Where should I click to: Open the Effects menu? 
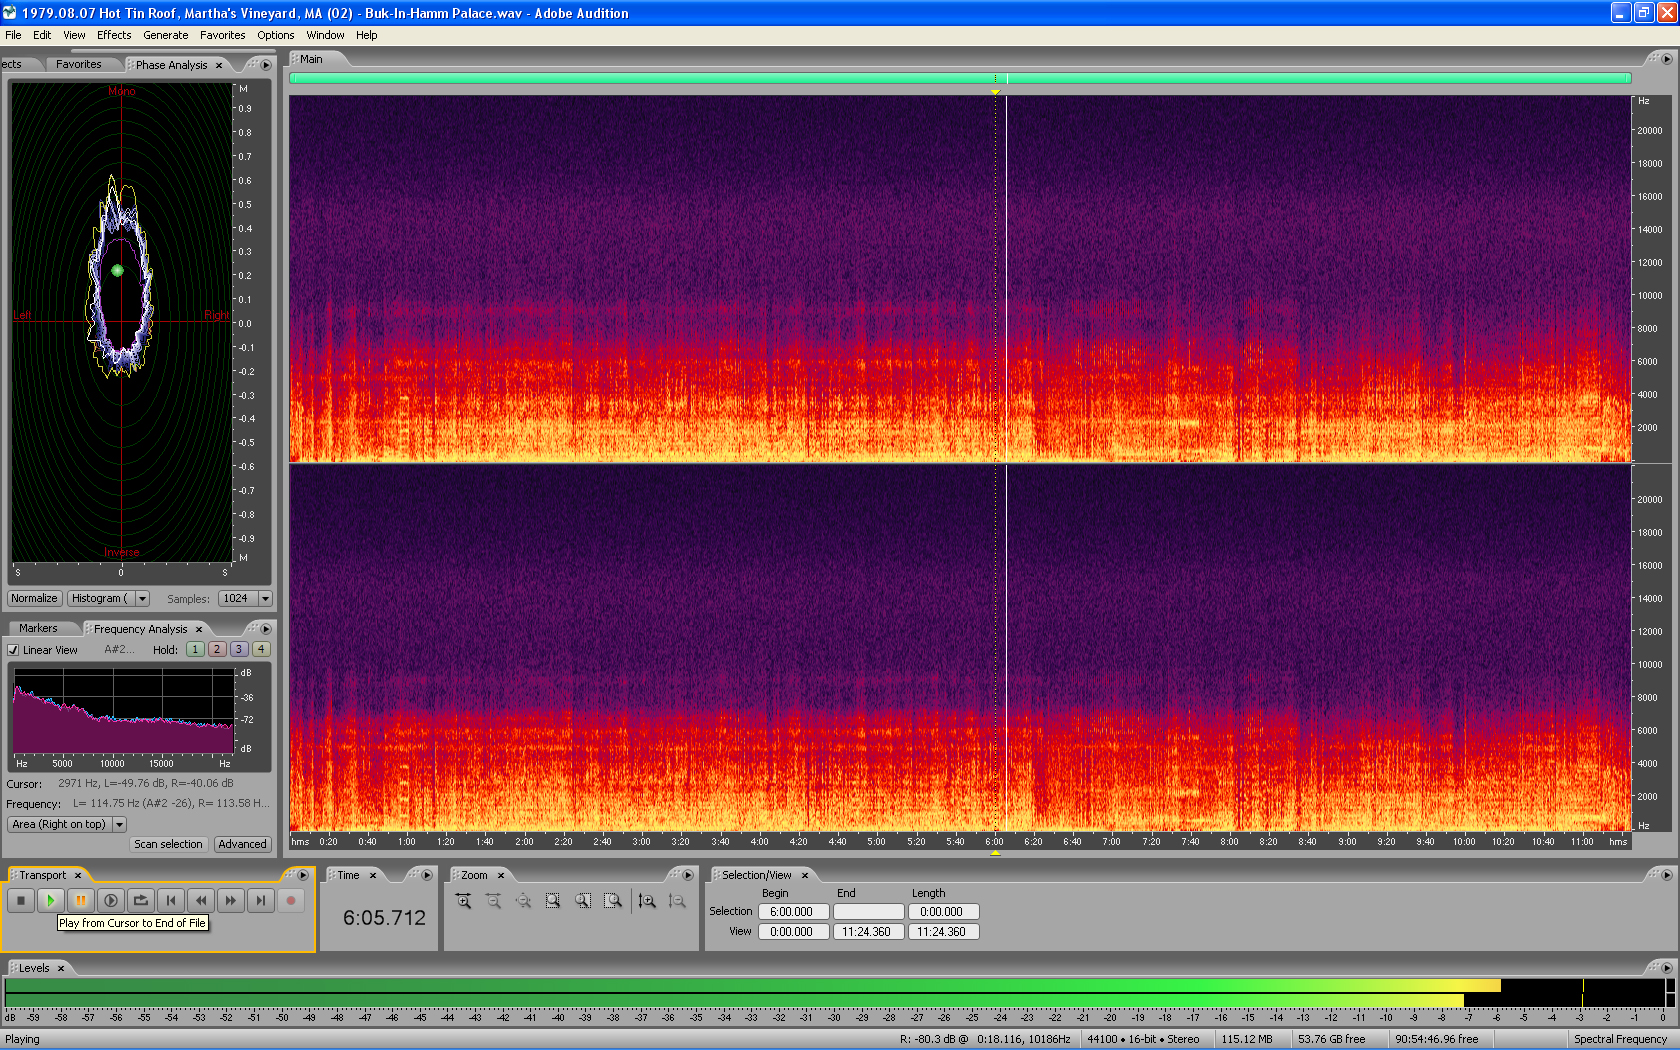pos(114,35)
